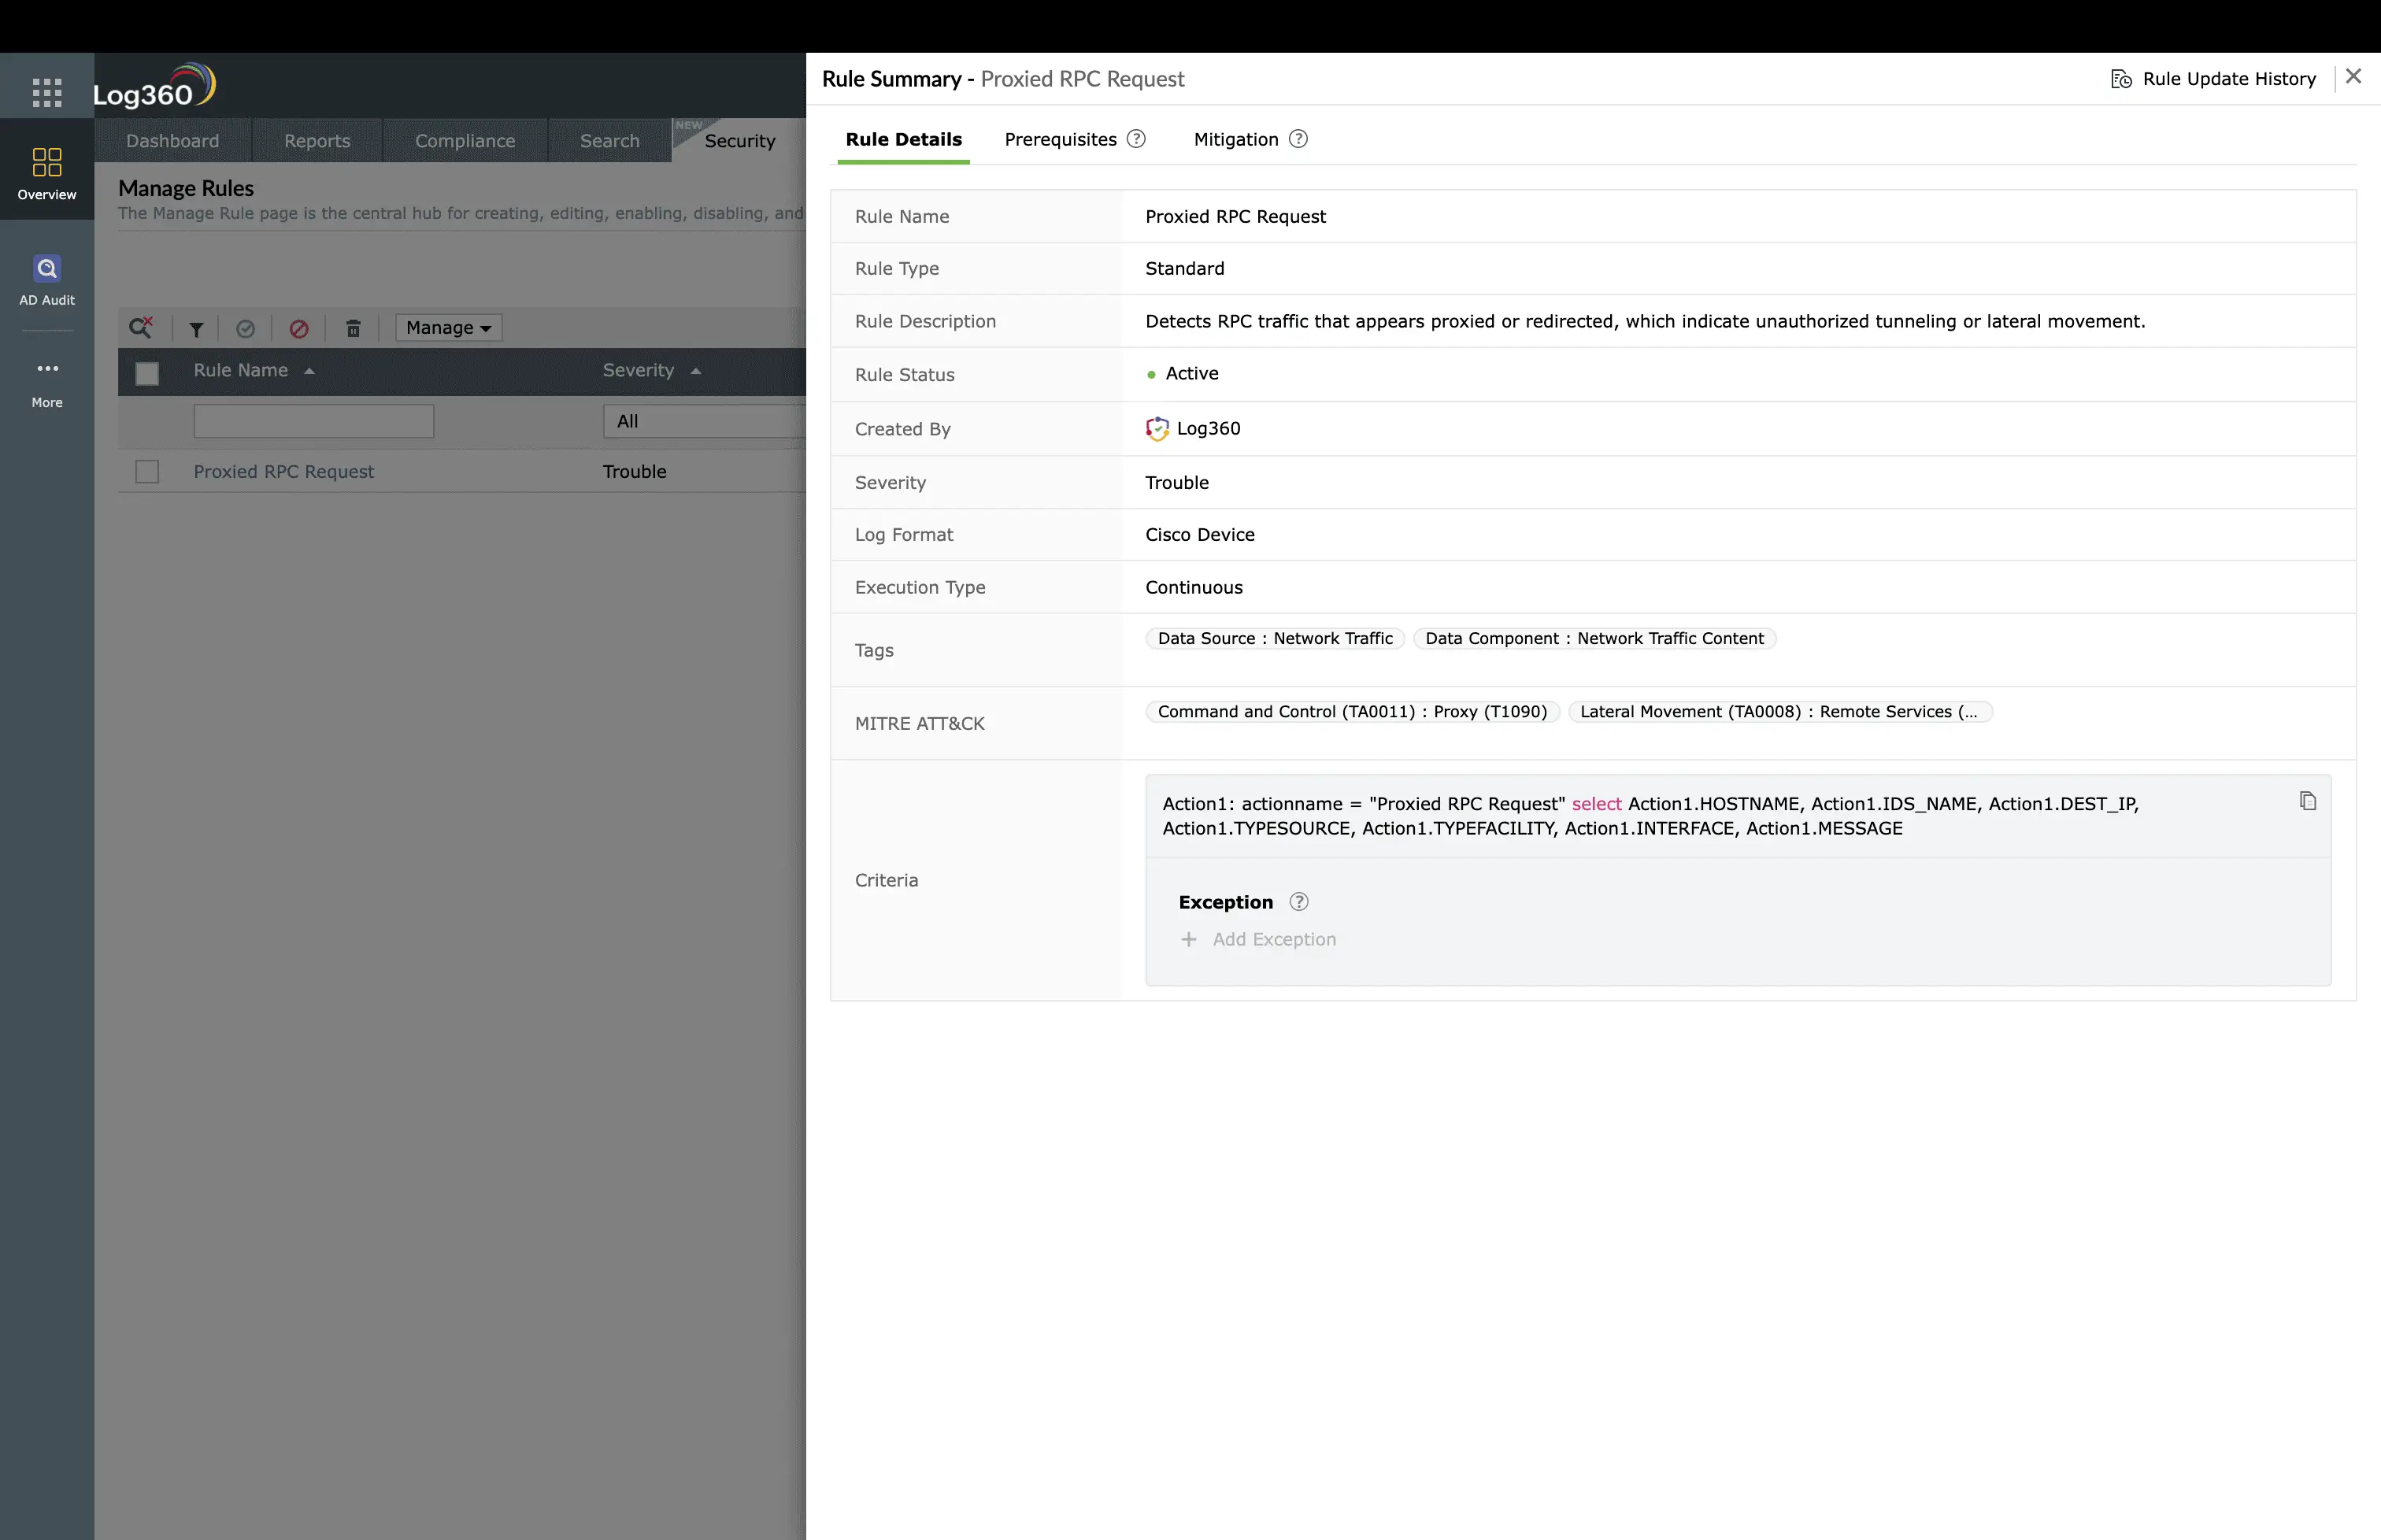Click Add Exception link

point(1274,940)
